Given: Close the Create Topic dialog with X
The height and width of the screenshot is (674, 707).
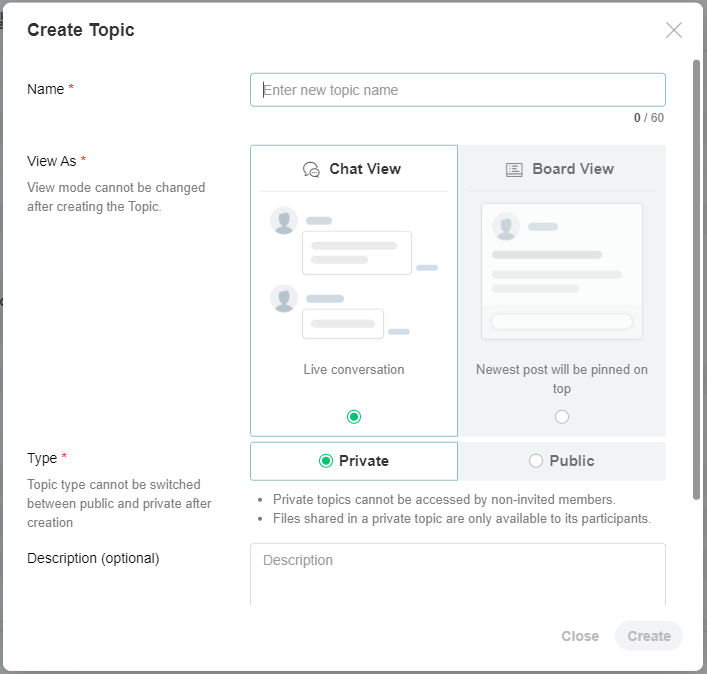Looking at the screenshot, I should [674, 30].
